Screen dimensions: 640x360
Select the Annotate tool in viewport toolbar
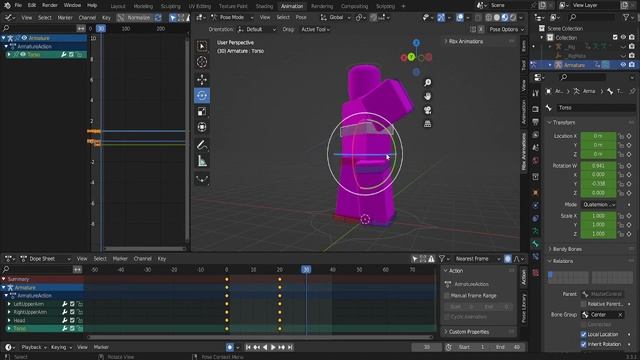point(202,145)
